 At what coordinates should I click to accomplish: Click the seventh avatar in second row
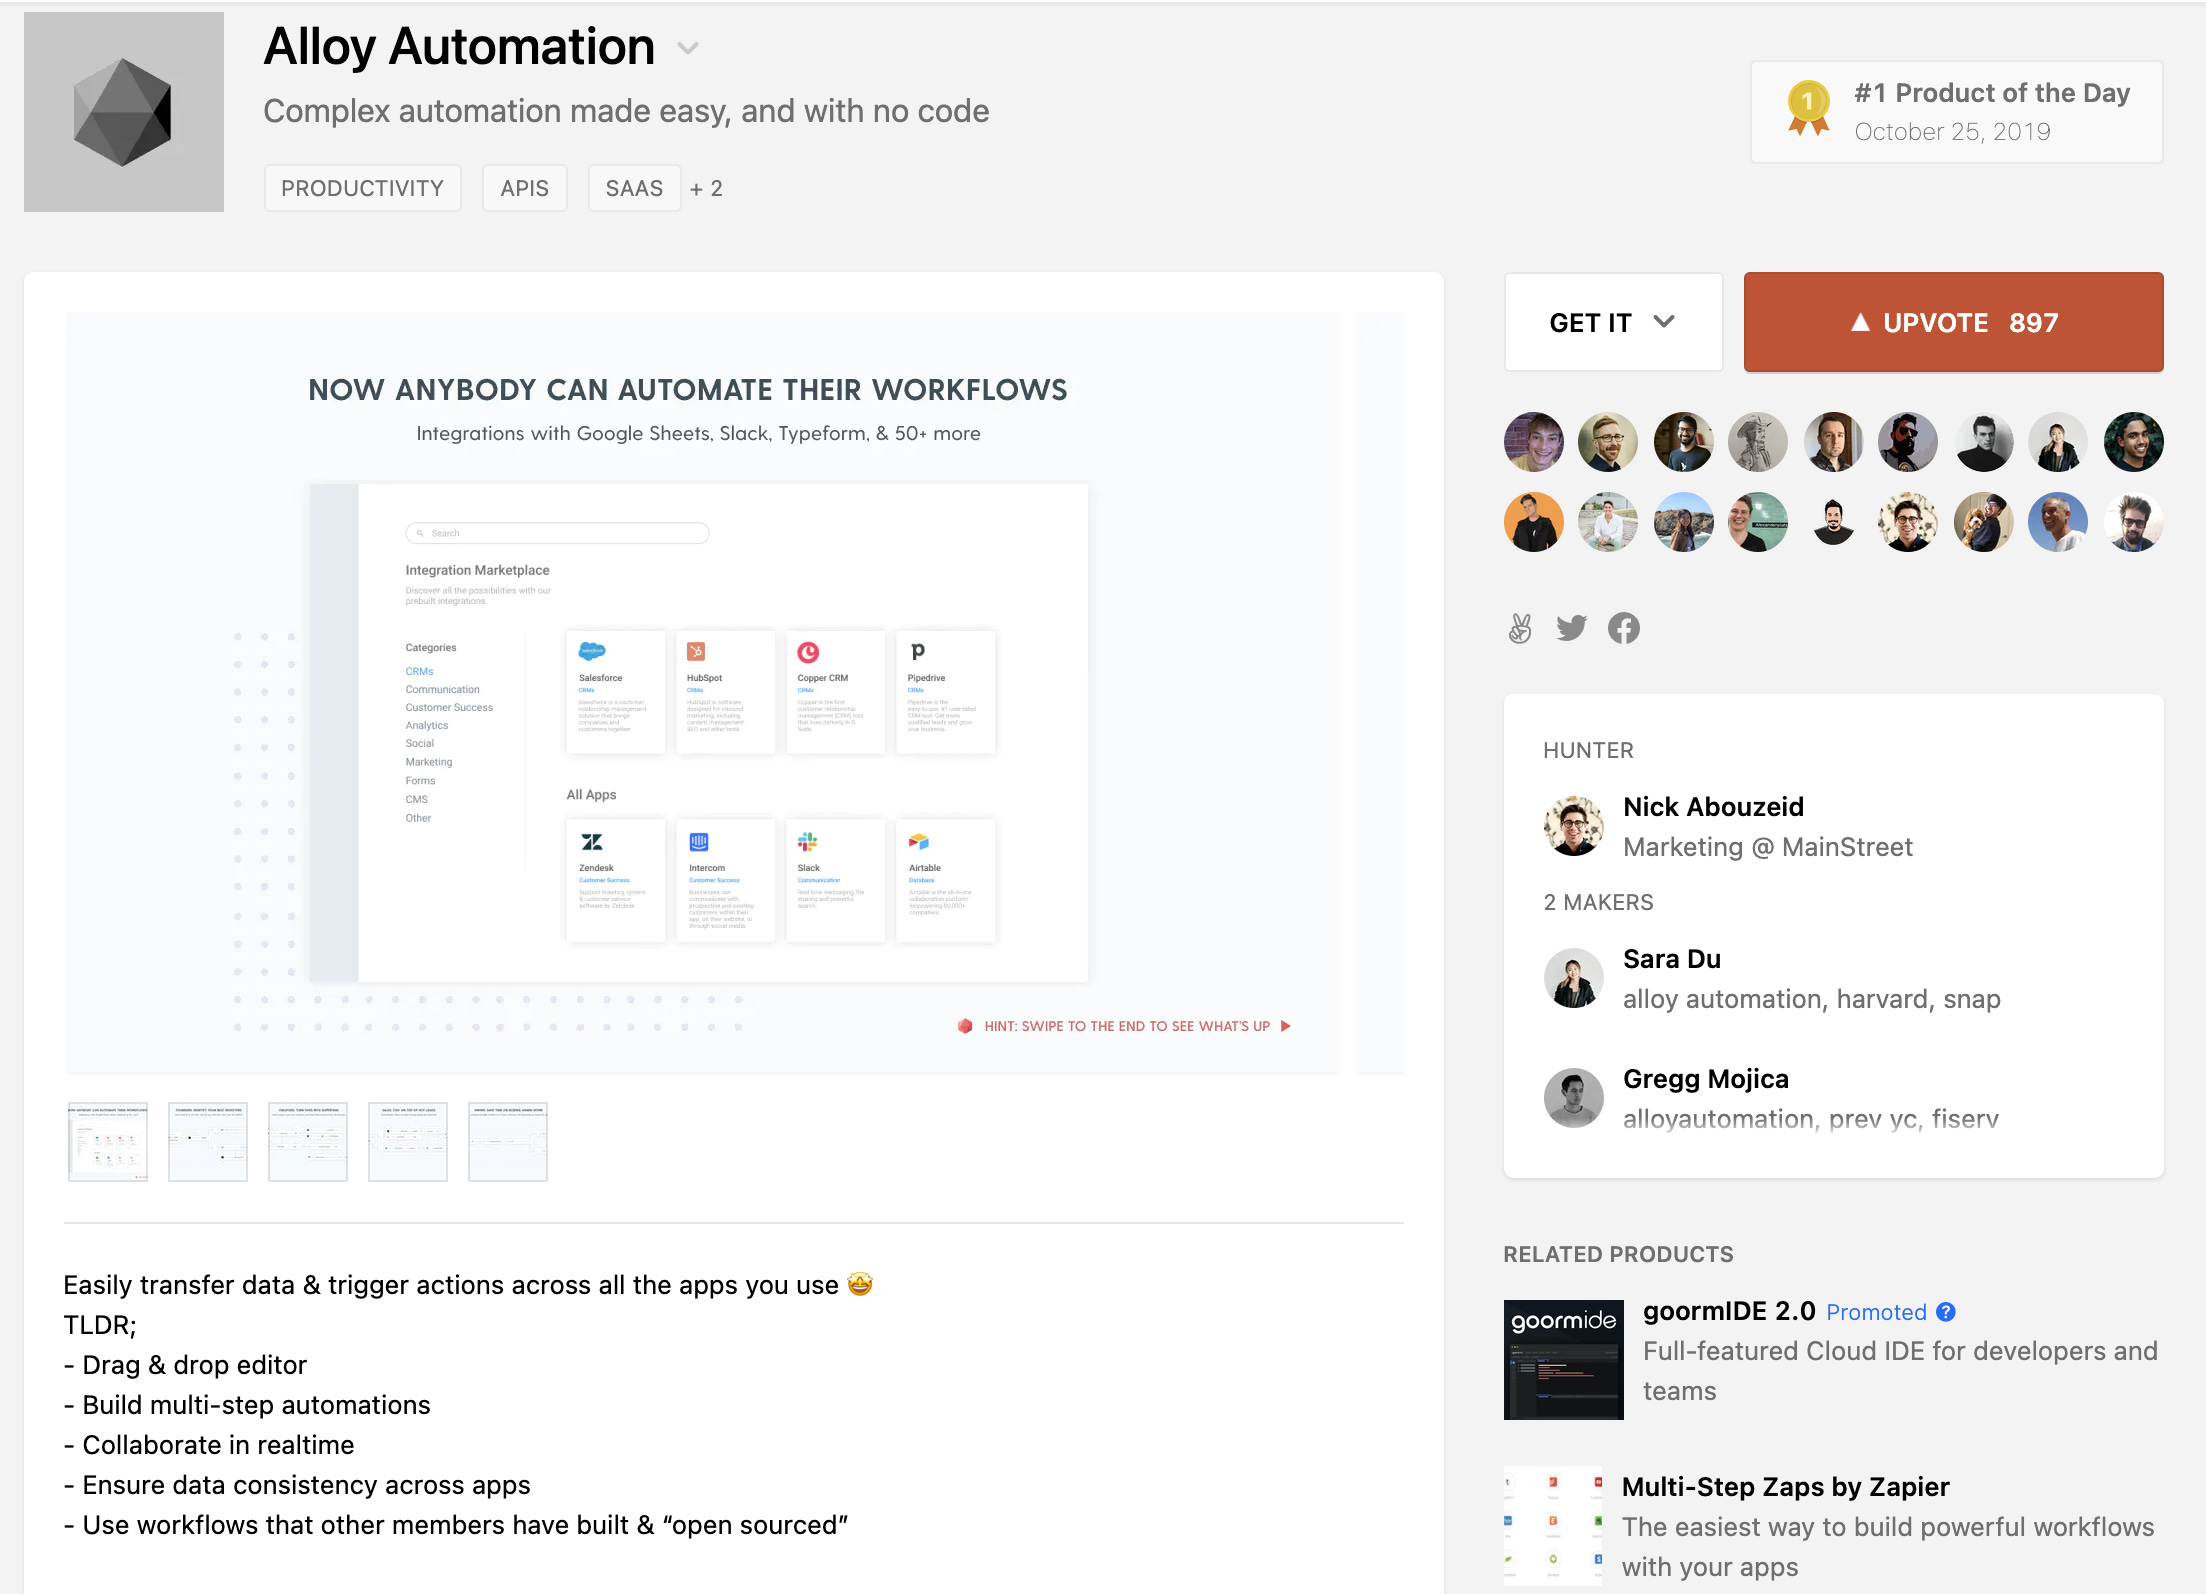coord(1983,522)
